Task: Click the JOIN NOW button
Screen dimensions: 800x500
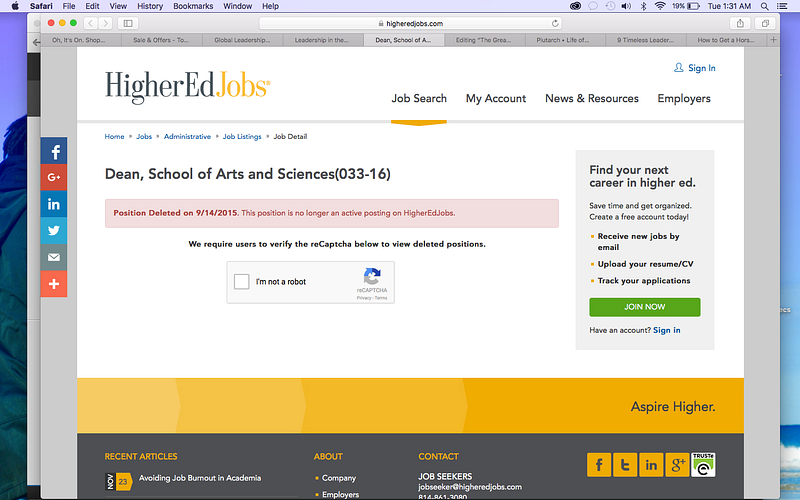Action: tap(644, 307)
